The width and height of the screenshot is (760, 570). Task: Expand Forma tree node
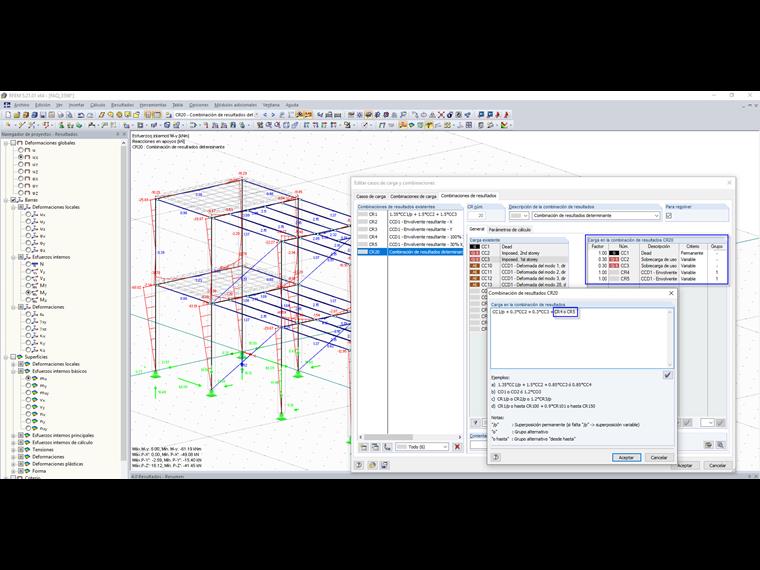[14, 471]
